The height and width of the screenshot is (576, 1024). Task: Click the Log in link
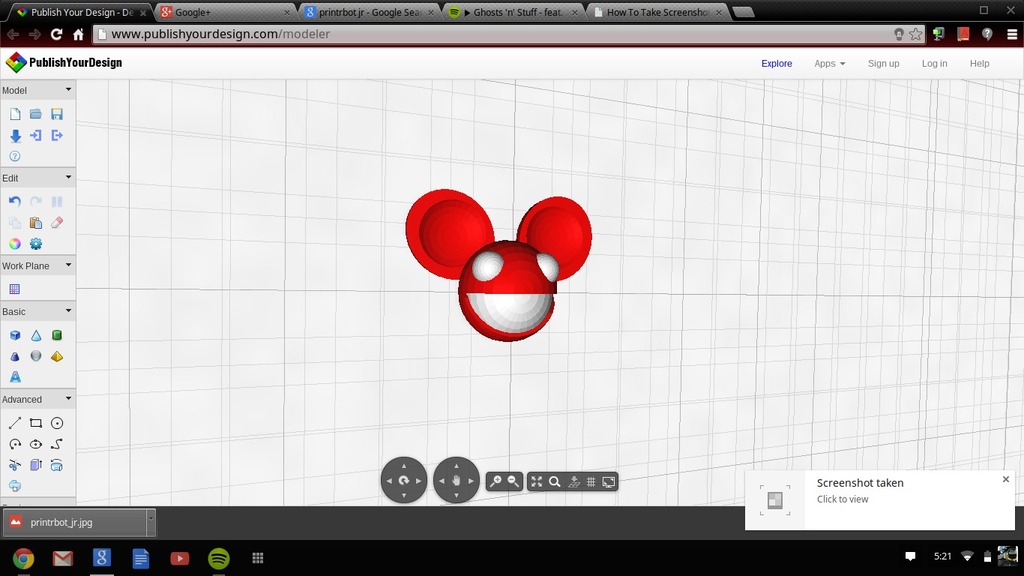click(935, 63)
